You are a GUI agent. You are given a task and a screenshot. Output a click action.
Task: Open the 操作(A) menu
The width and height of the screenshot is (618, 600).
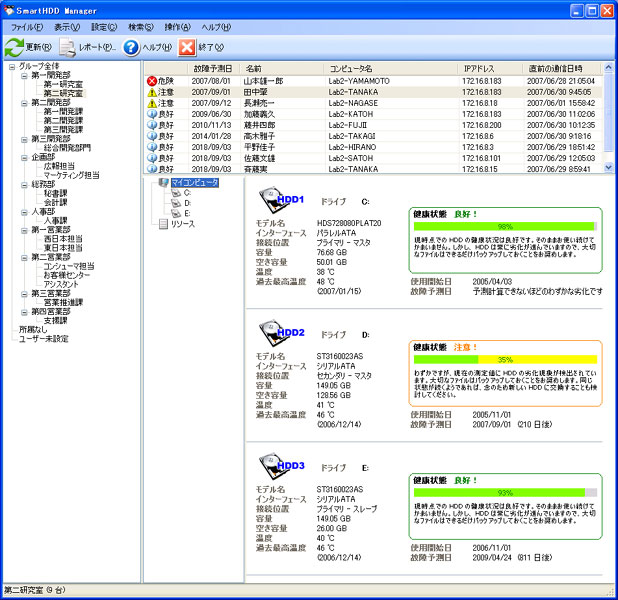177,27
